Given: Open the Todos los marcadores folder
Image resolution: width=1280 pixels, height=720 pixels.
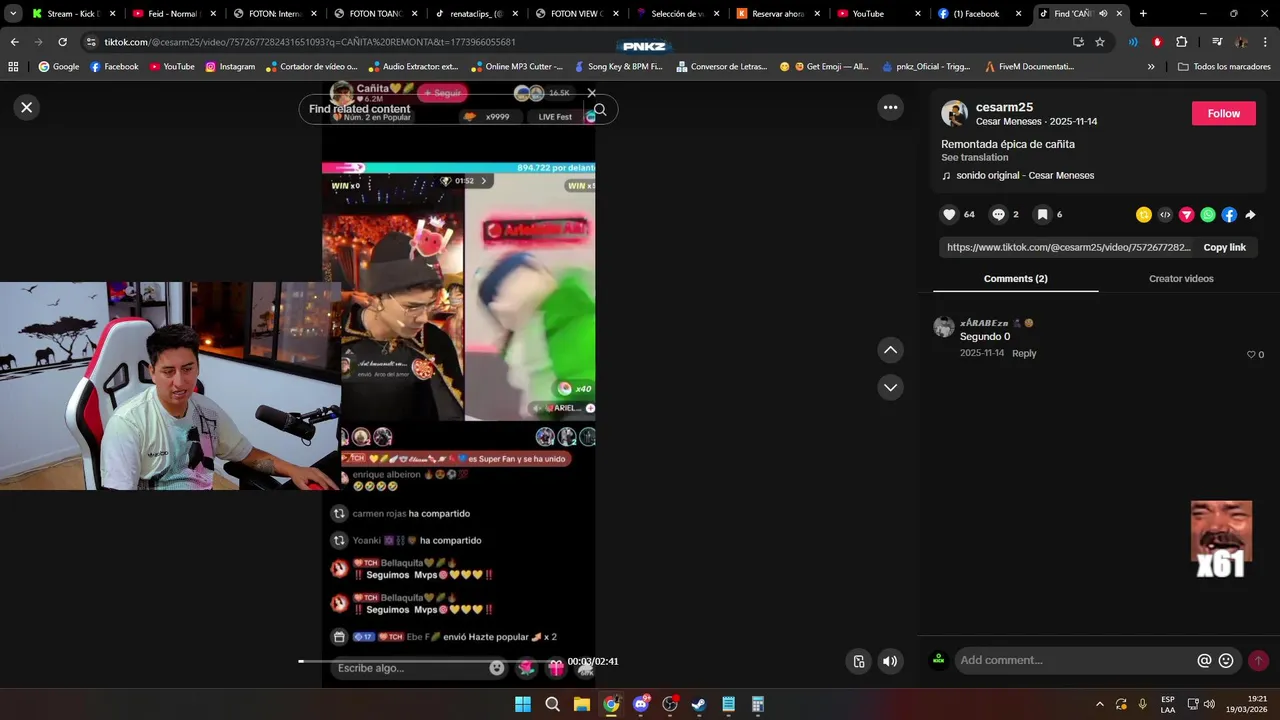Looking at the screenshot, I should tap(1223, 67).
